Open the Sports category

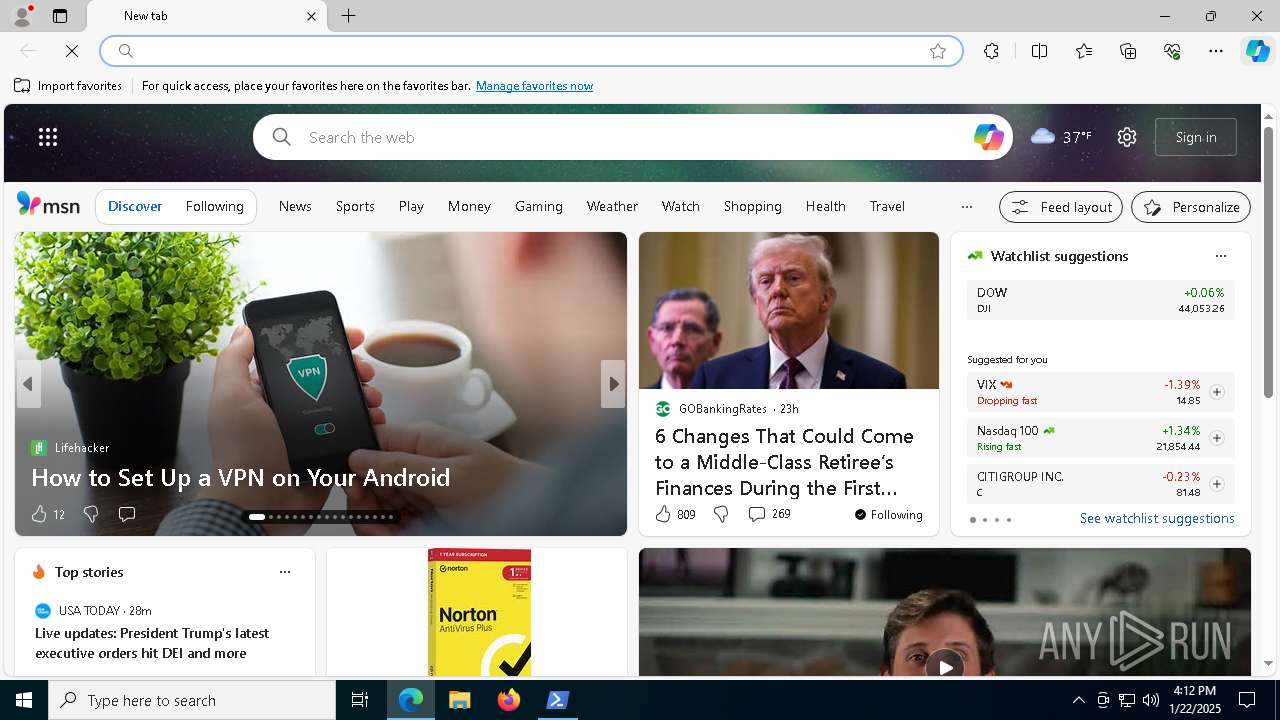(355, 206)
